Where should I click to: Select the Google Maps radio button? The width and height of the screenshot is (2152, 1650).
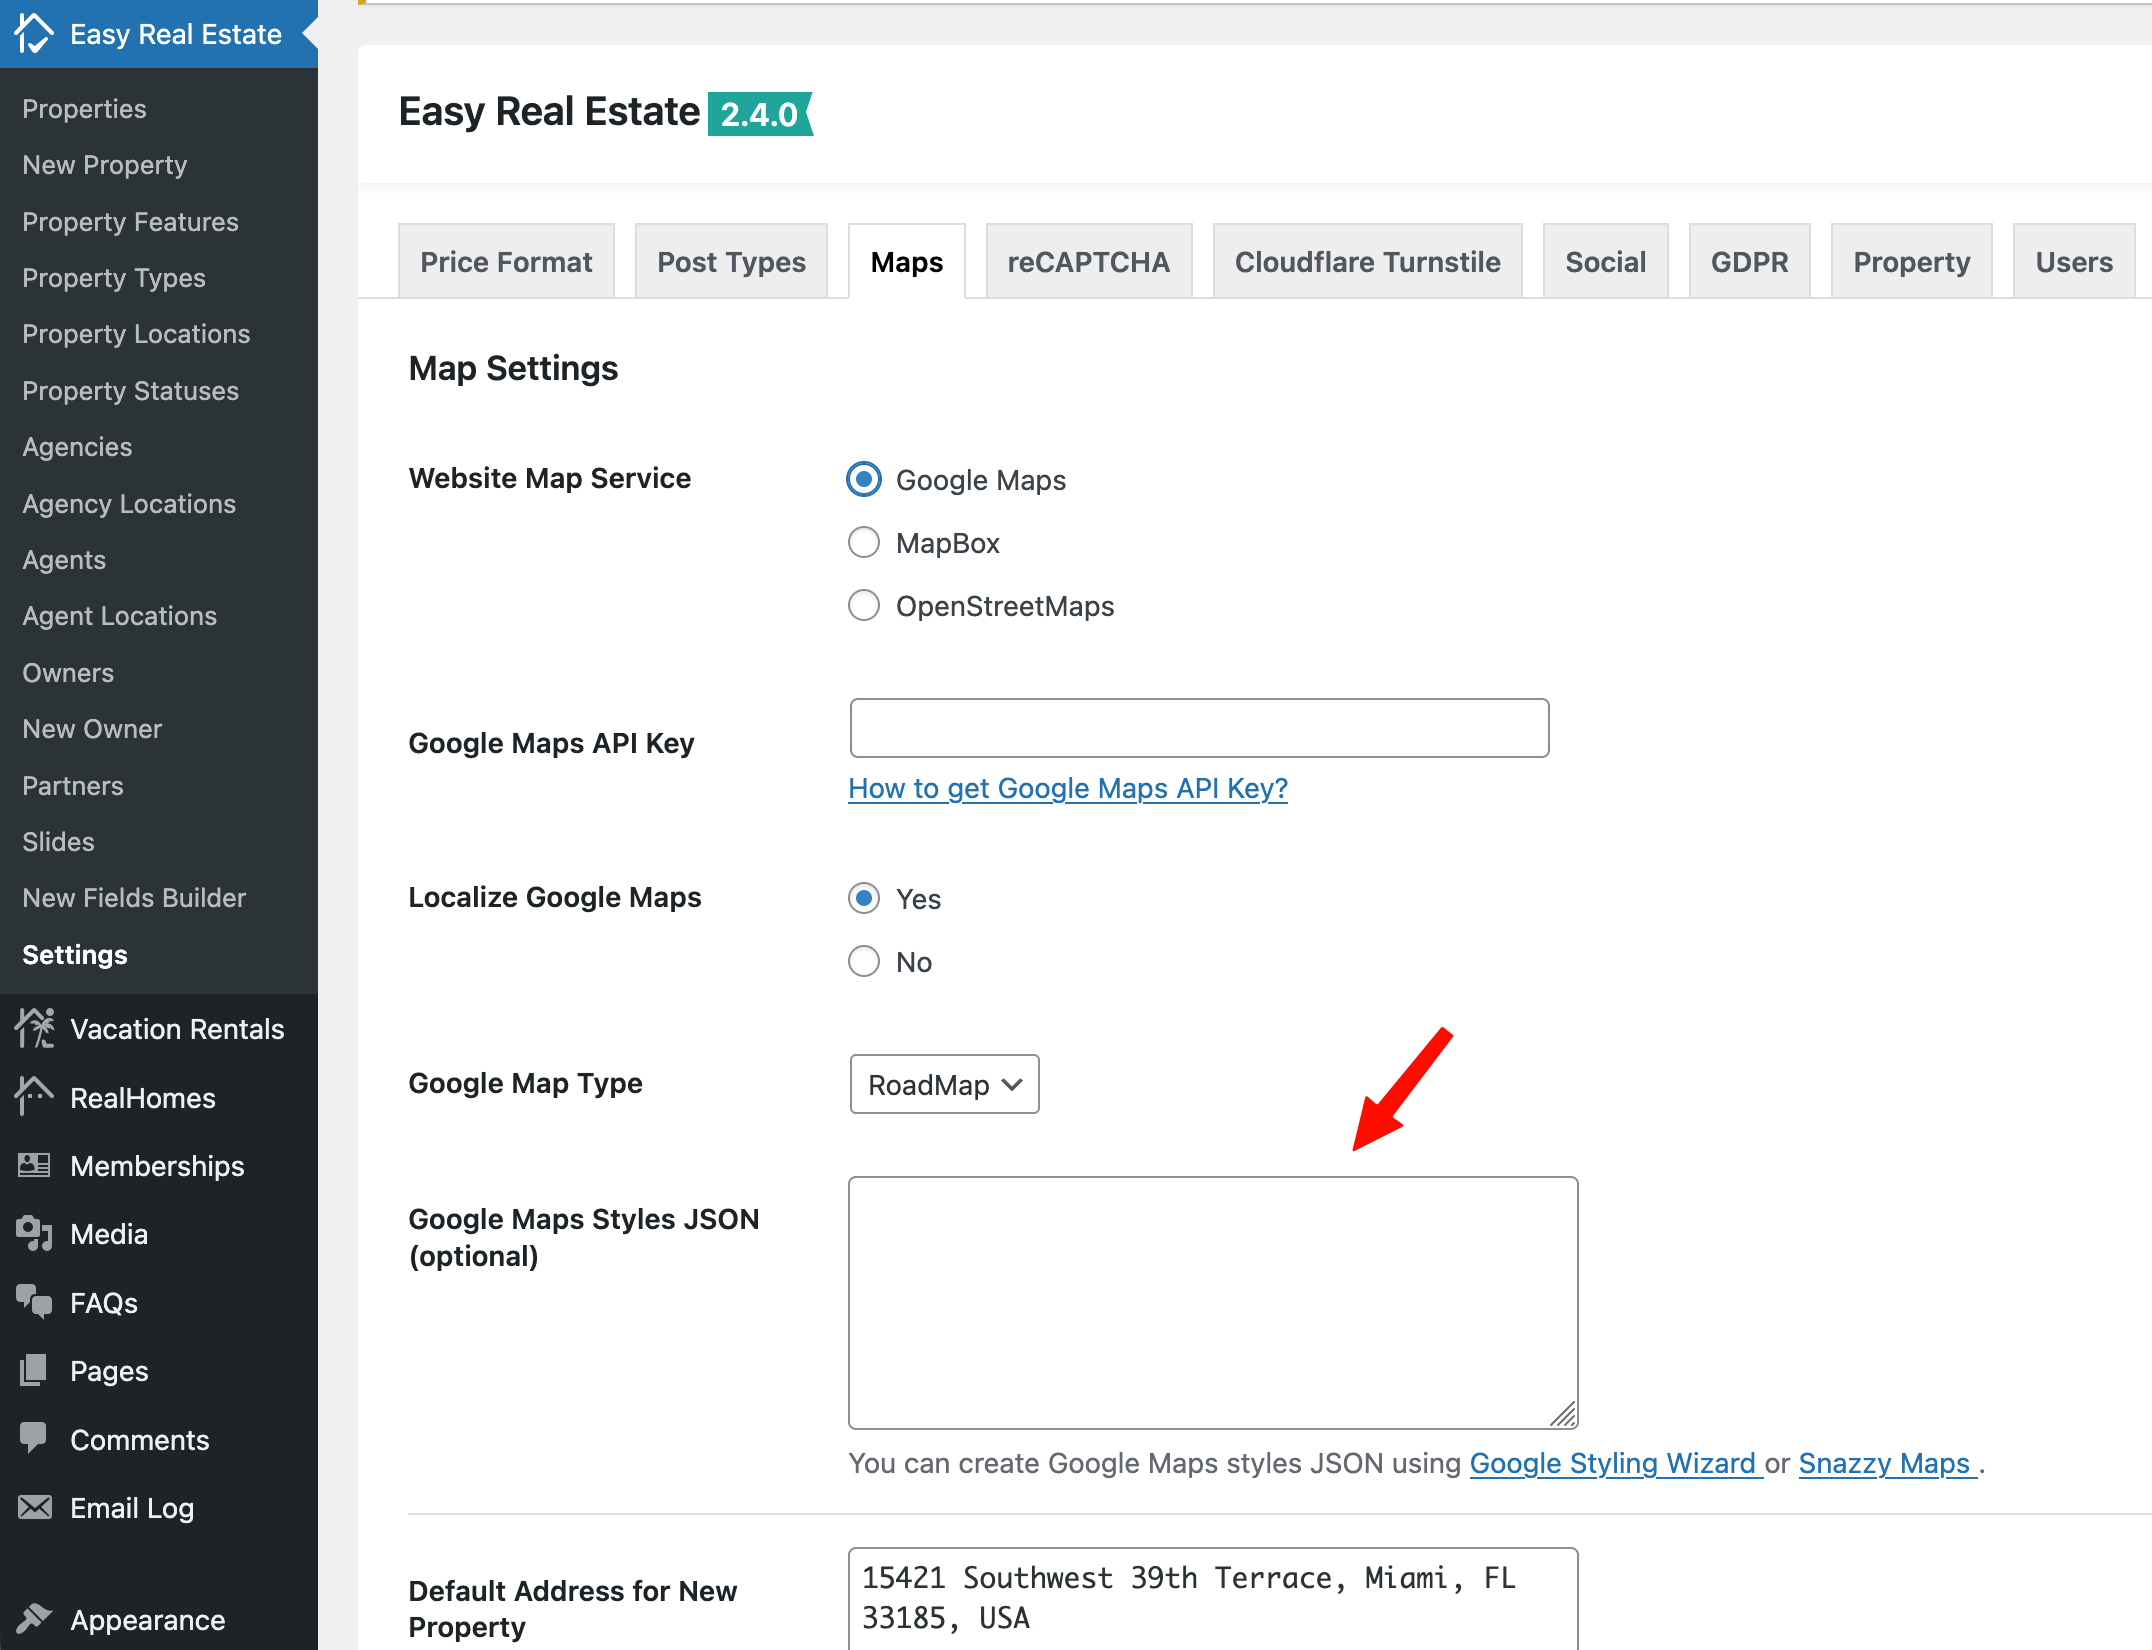click(864, 480)
